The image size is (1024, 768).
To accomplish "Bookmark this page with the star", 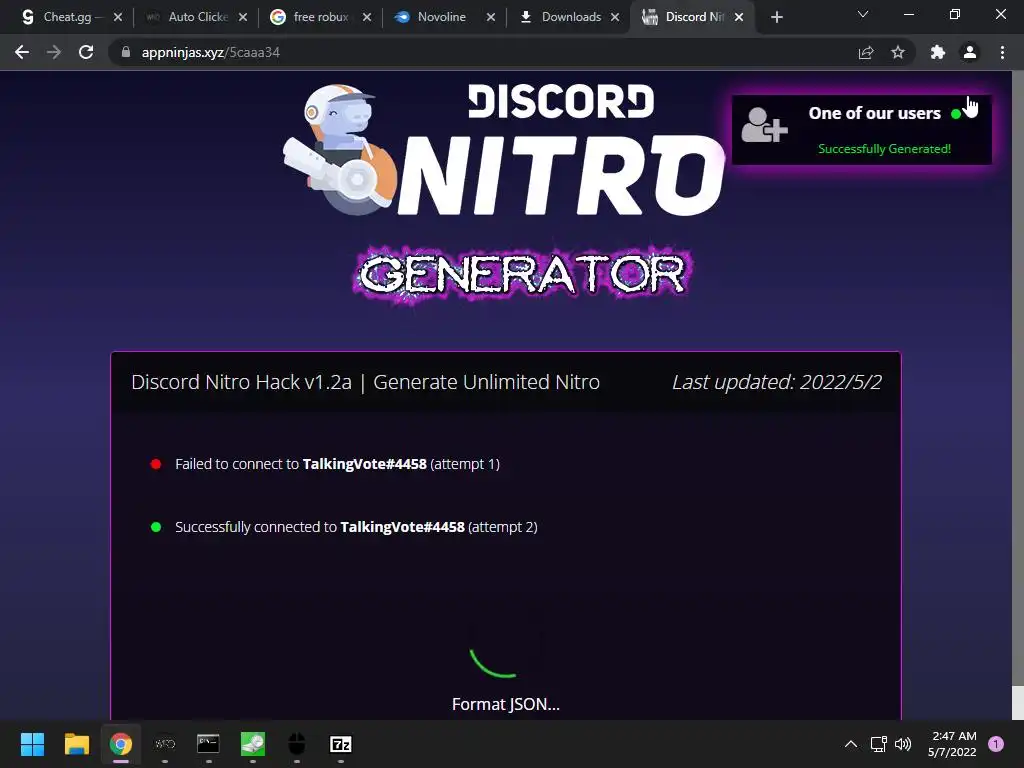I will (x=898, y=52).
